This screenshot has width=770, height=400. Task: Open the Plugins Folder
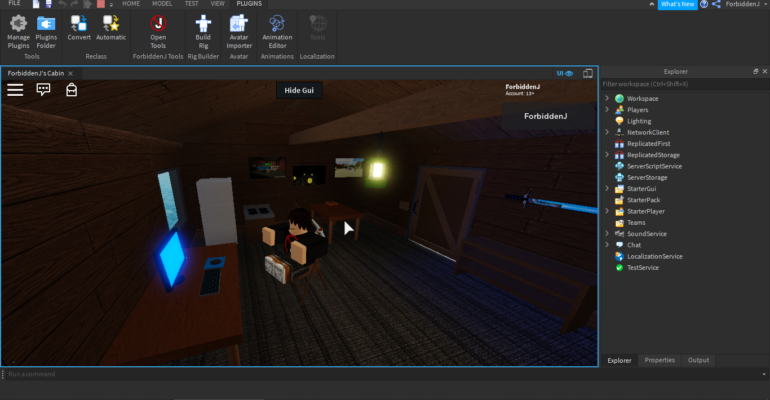[x=46, y=32]
